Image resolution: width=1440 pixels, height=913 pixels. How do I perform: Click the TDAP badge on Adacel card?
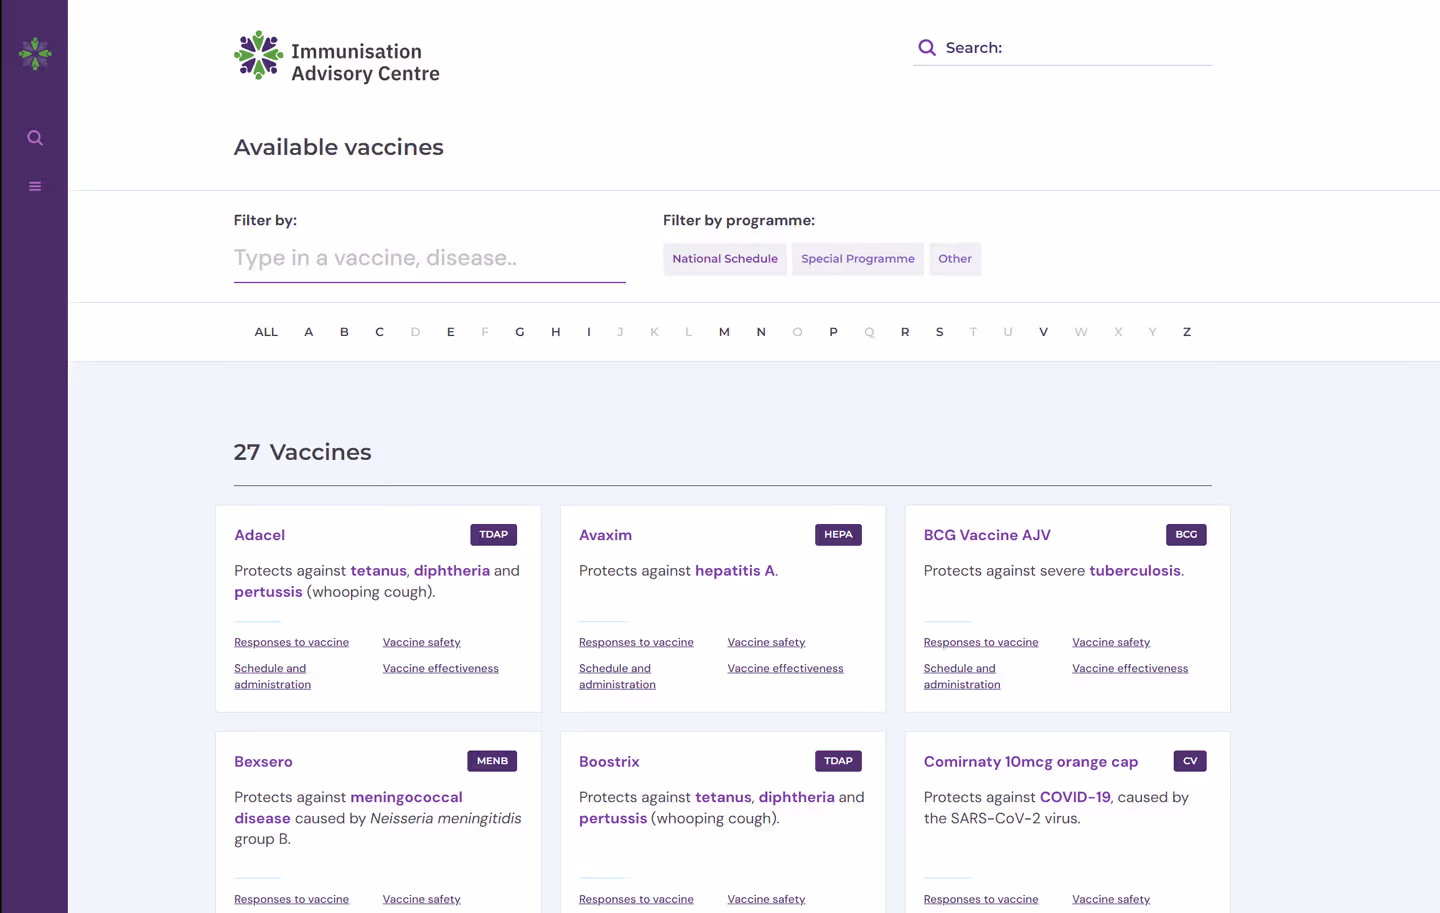[493, 535]
